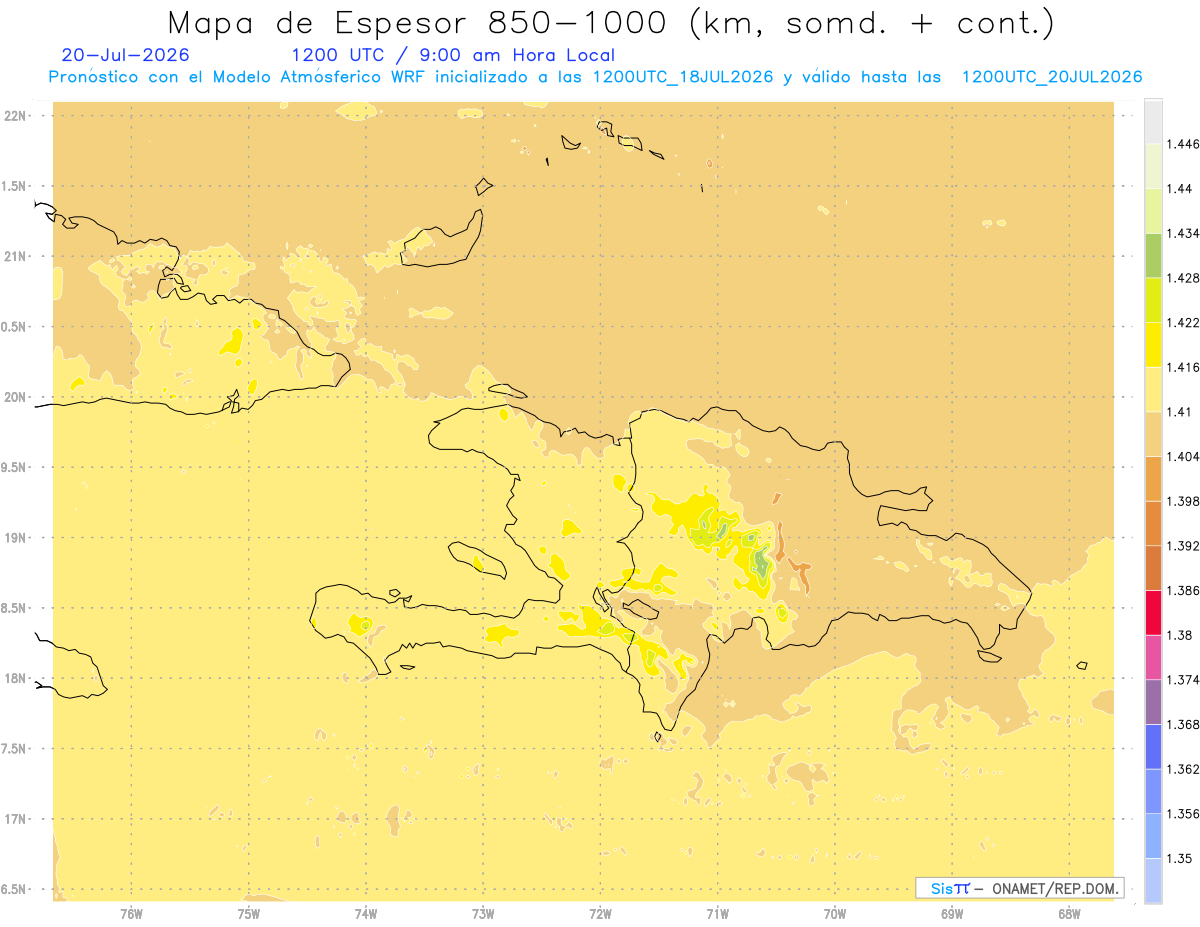Pick the purple legend swatch between 1.368 and 1.374
The height and width of the screenshot is (927, 1200).
coord(1153,702)
